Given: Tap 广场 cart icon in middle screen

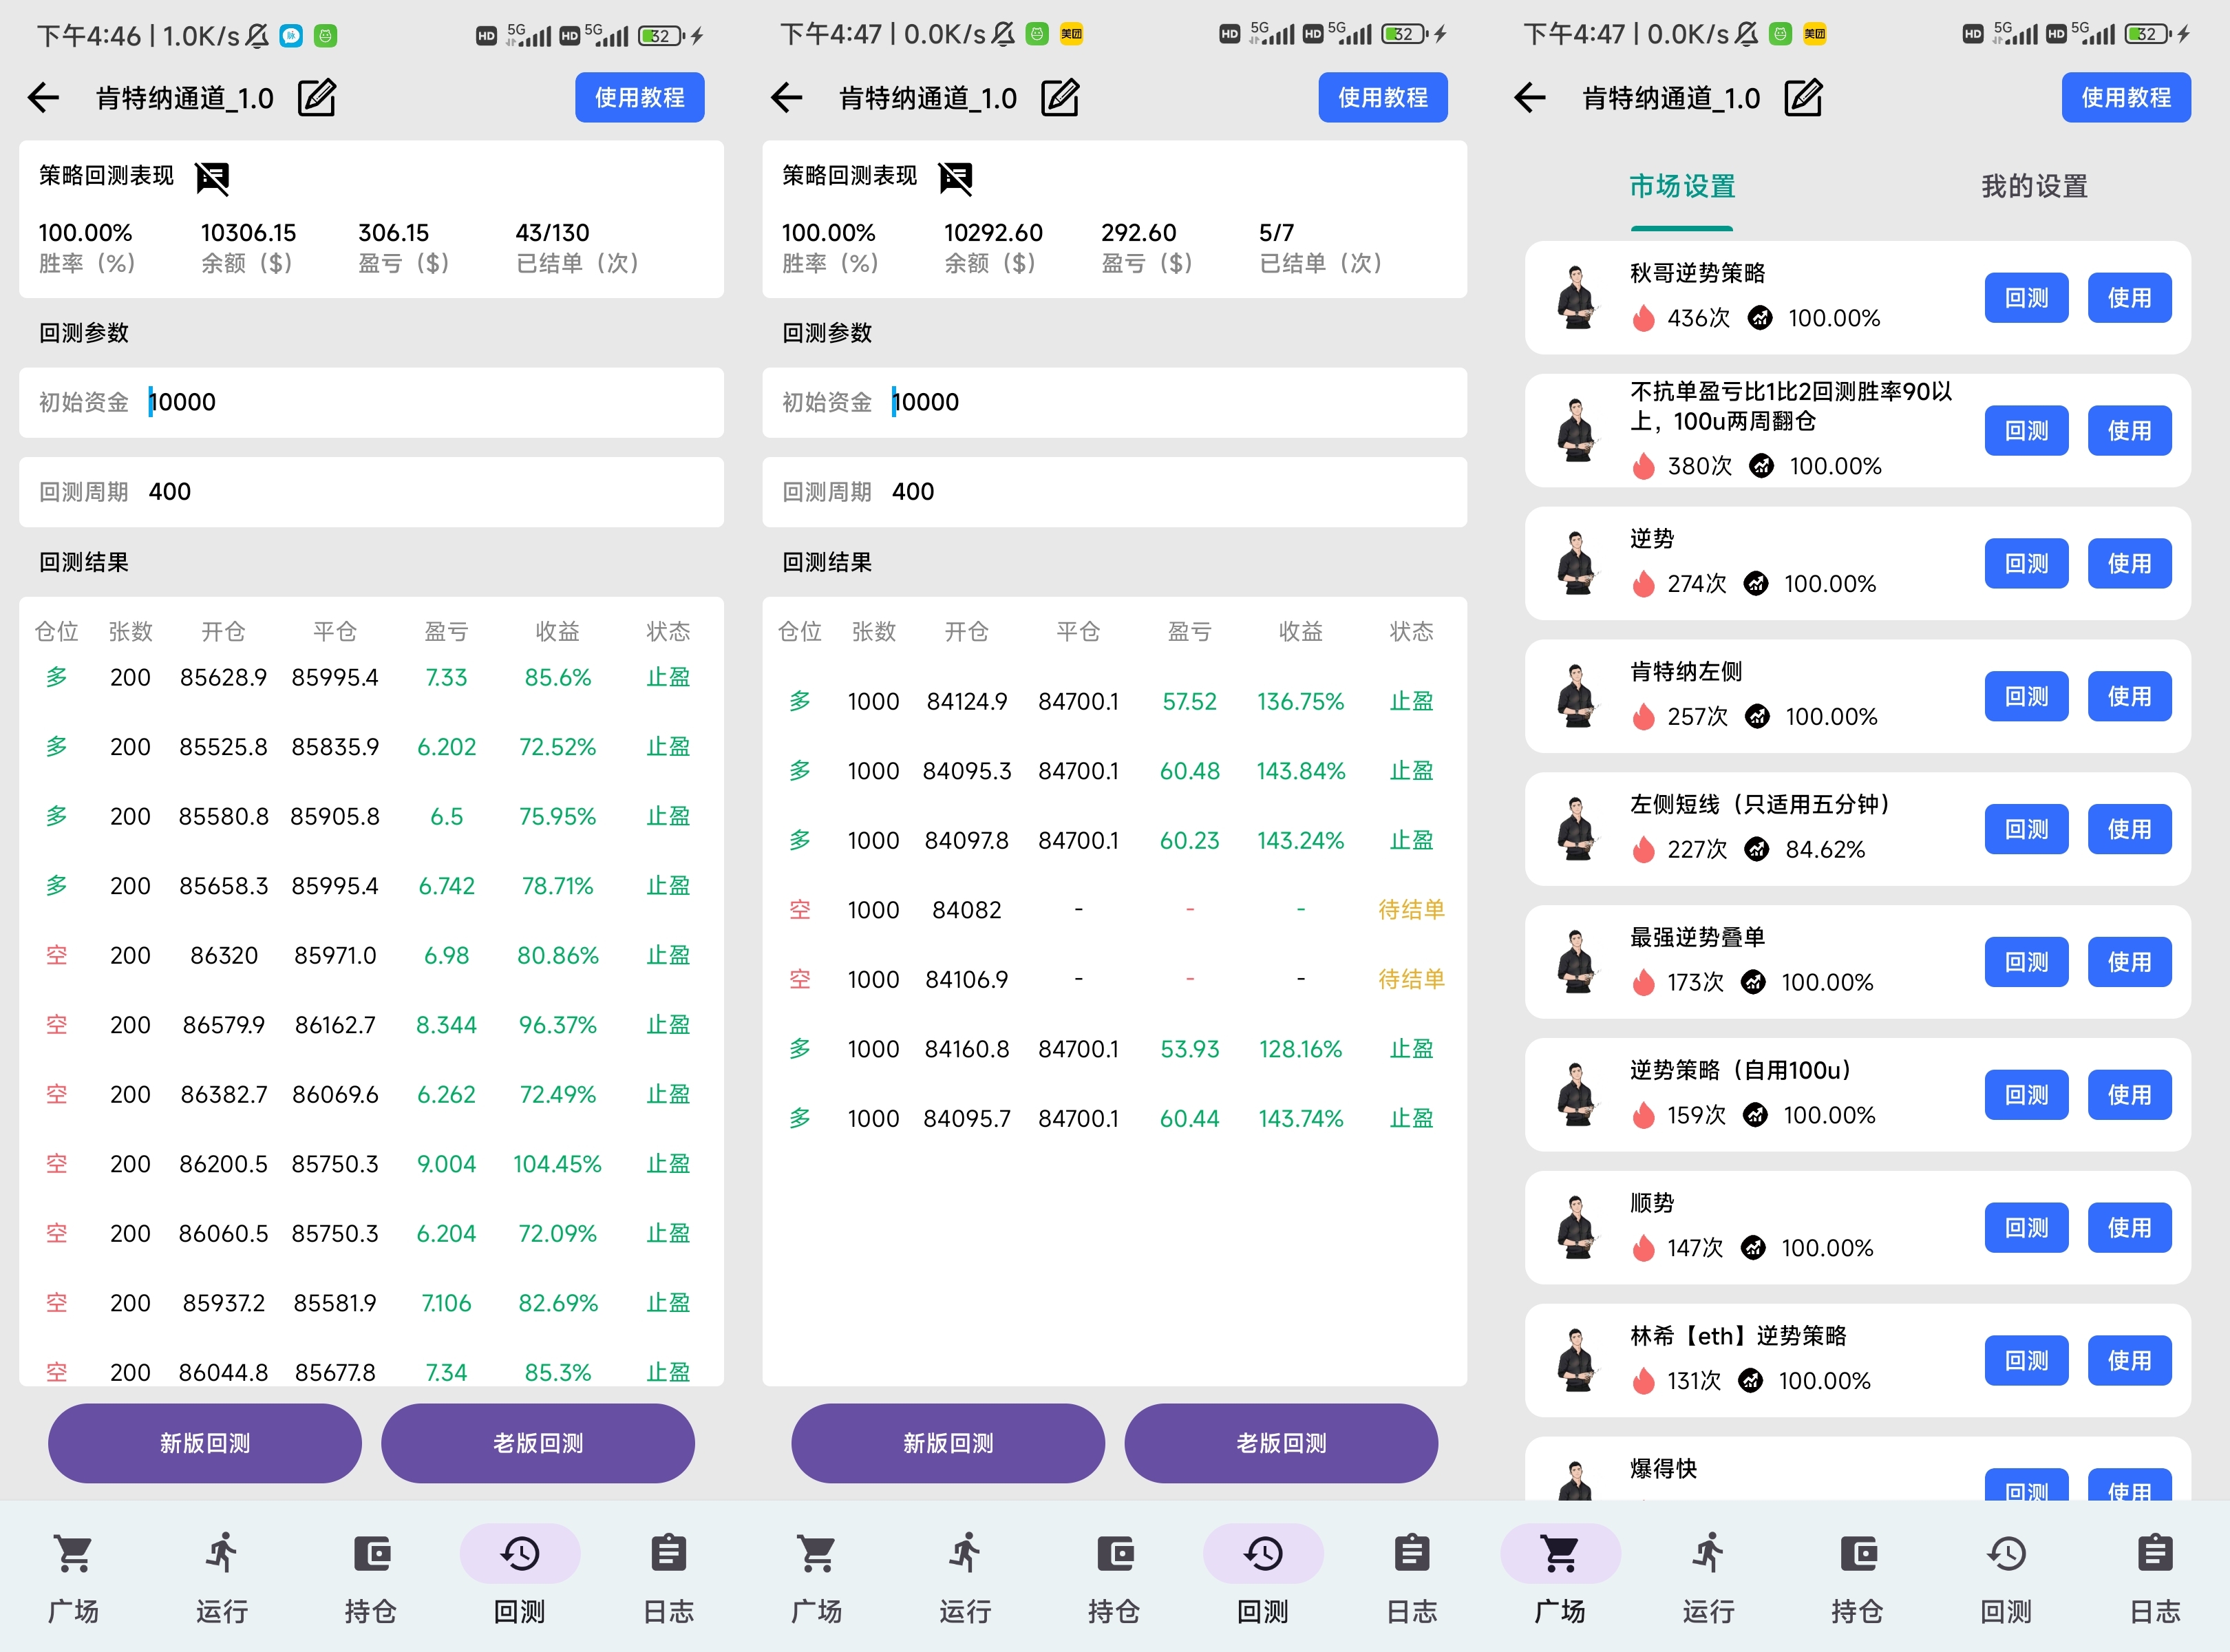Looking at the screenshot, I should click(816, 1553).
